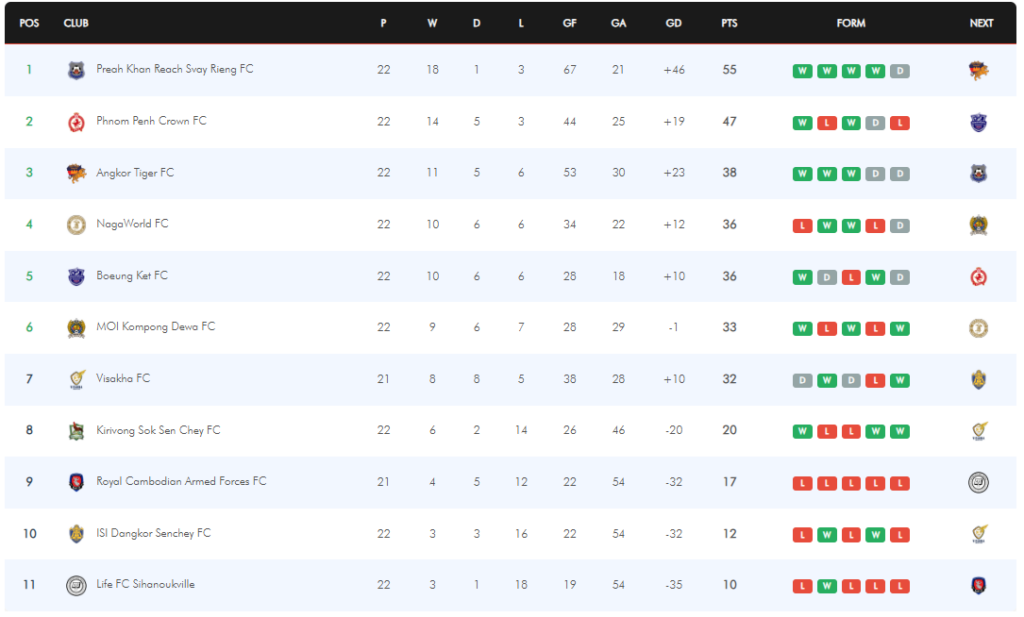
Task: Click the FORM column header
Action: (x=851, y=23)
